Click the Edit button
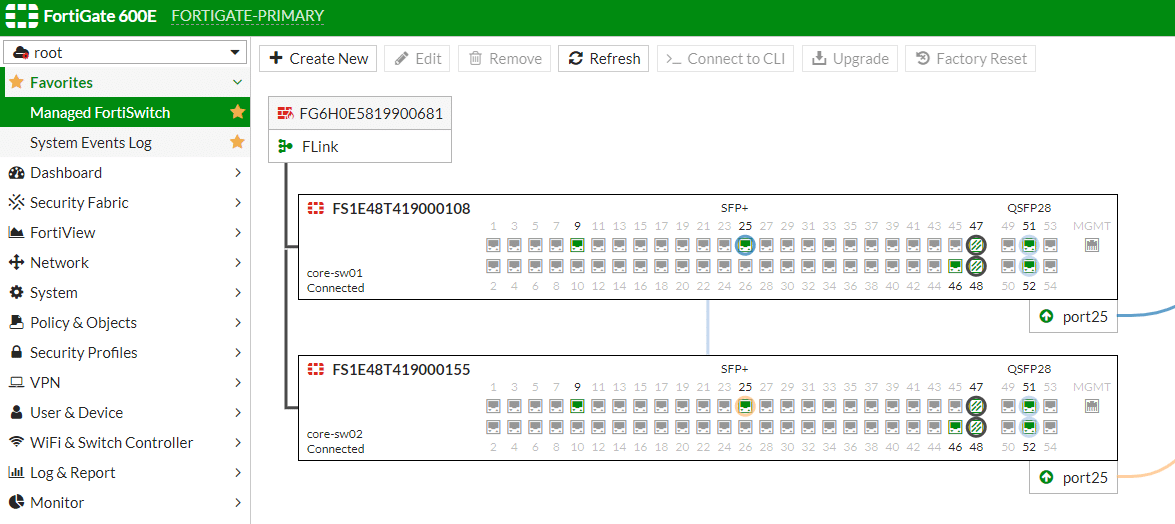Viewport: 1175px width, 524px height. (417, 58)
